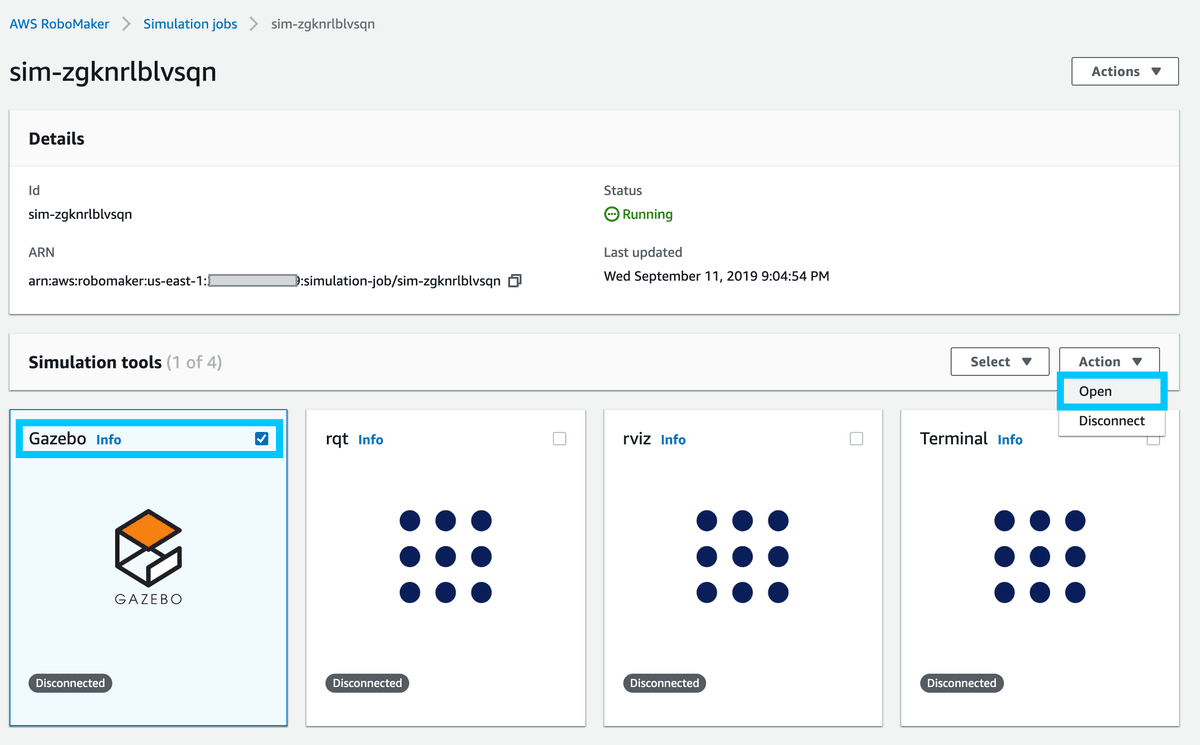This screenshot has height=745, width=1200.
Task: Expand the Actions dropdown at top
Action: pyautogui.click(x=1124, y=71)
